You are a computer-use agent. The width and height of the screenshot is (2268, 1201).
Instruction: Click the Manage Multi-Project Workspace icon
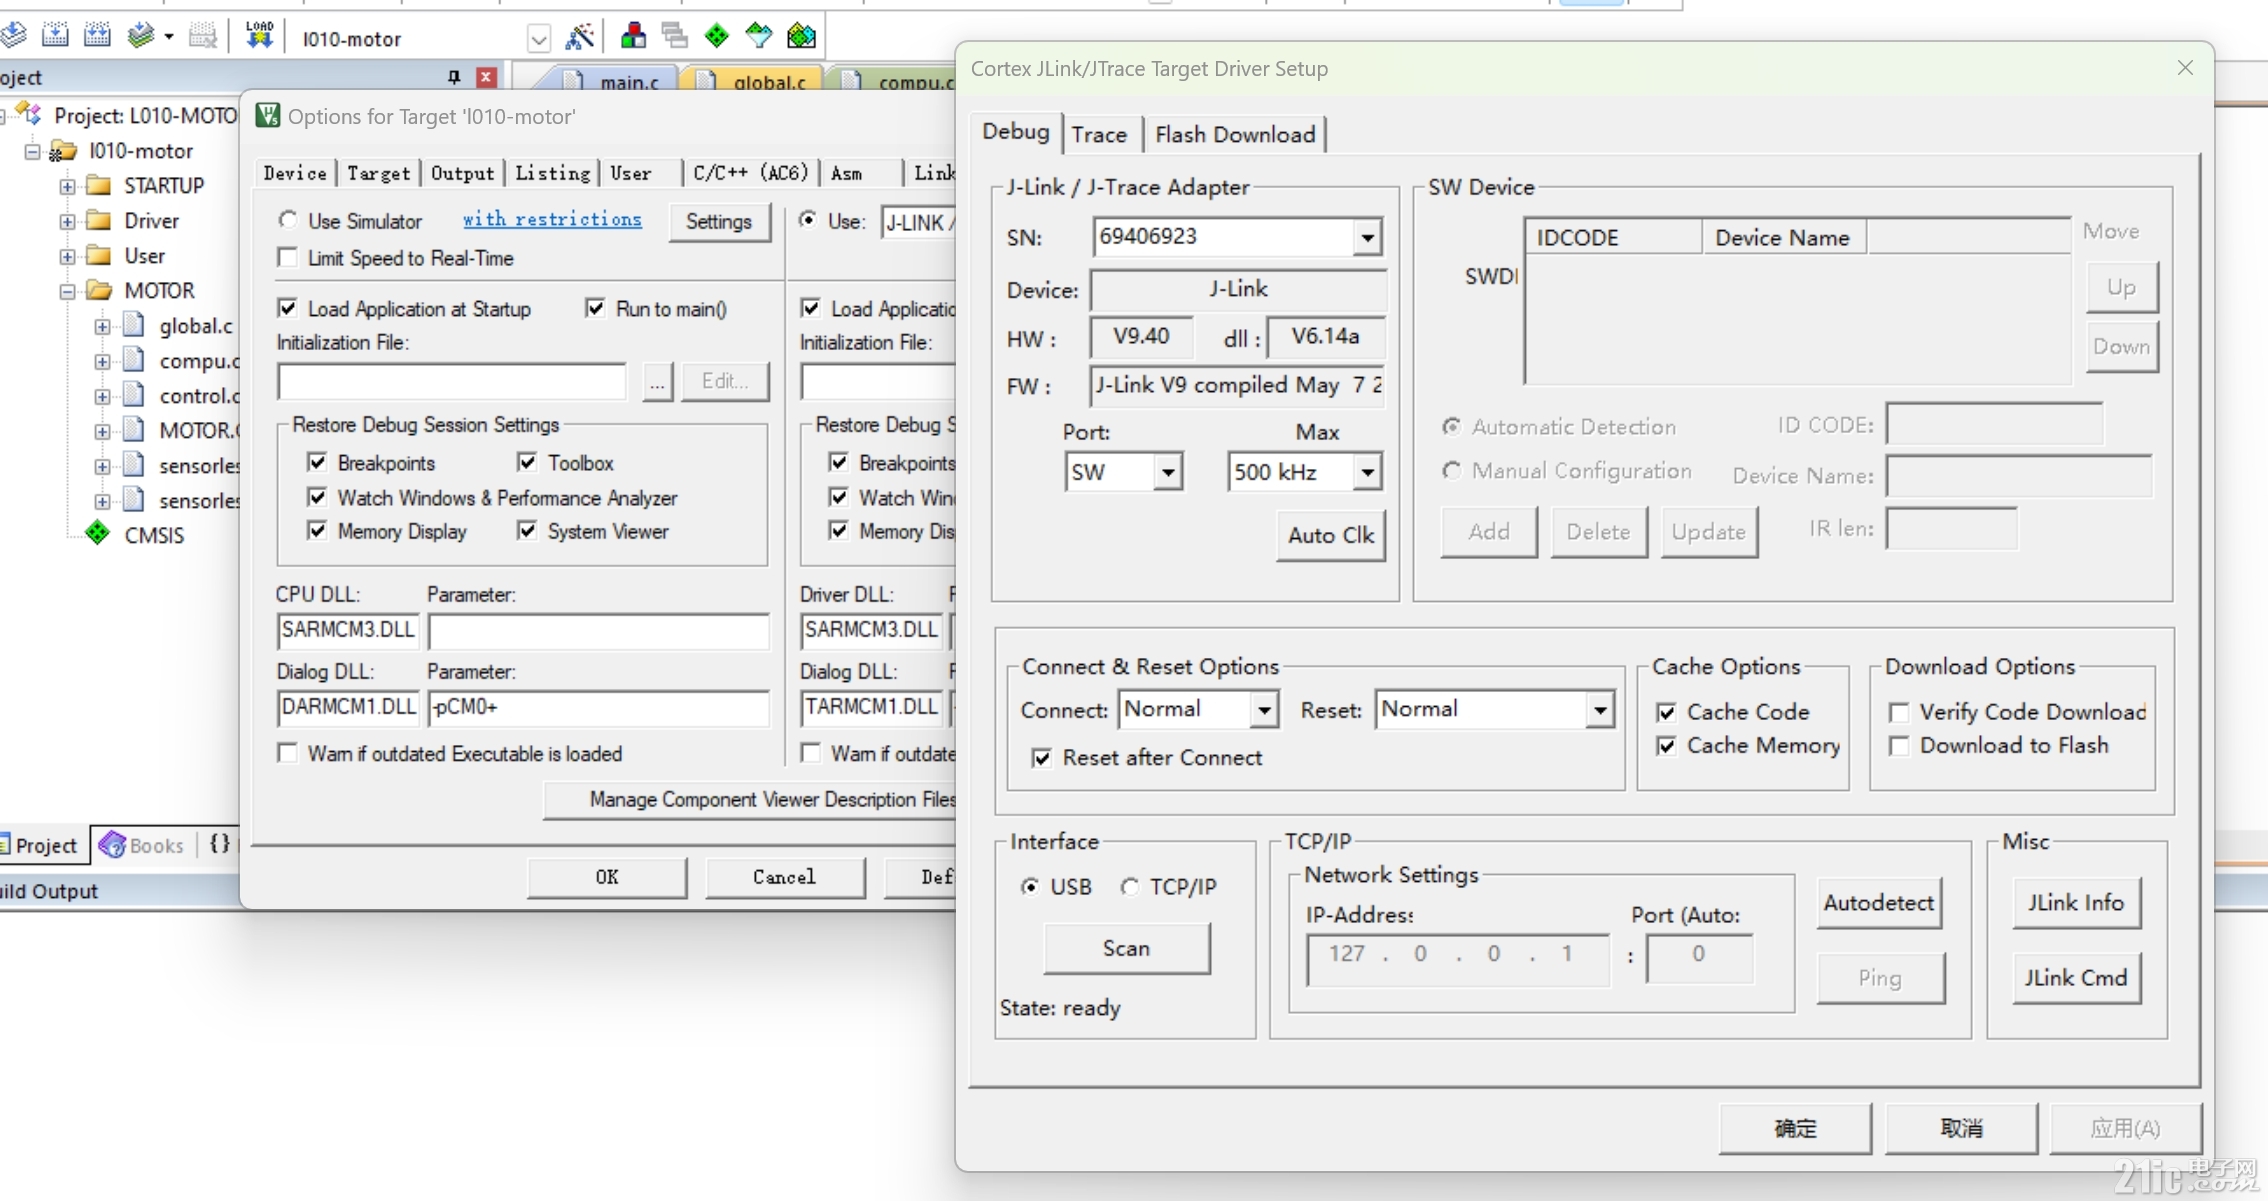pyautogui.click(x=675, y=36)
